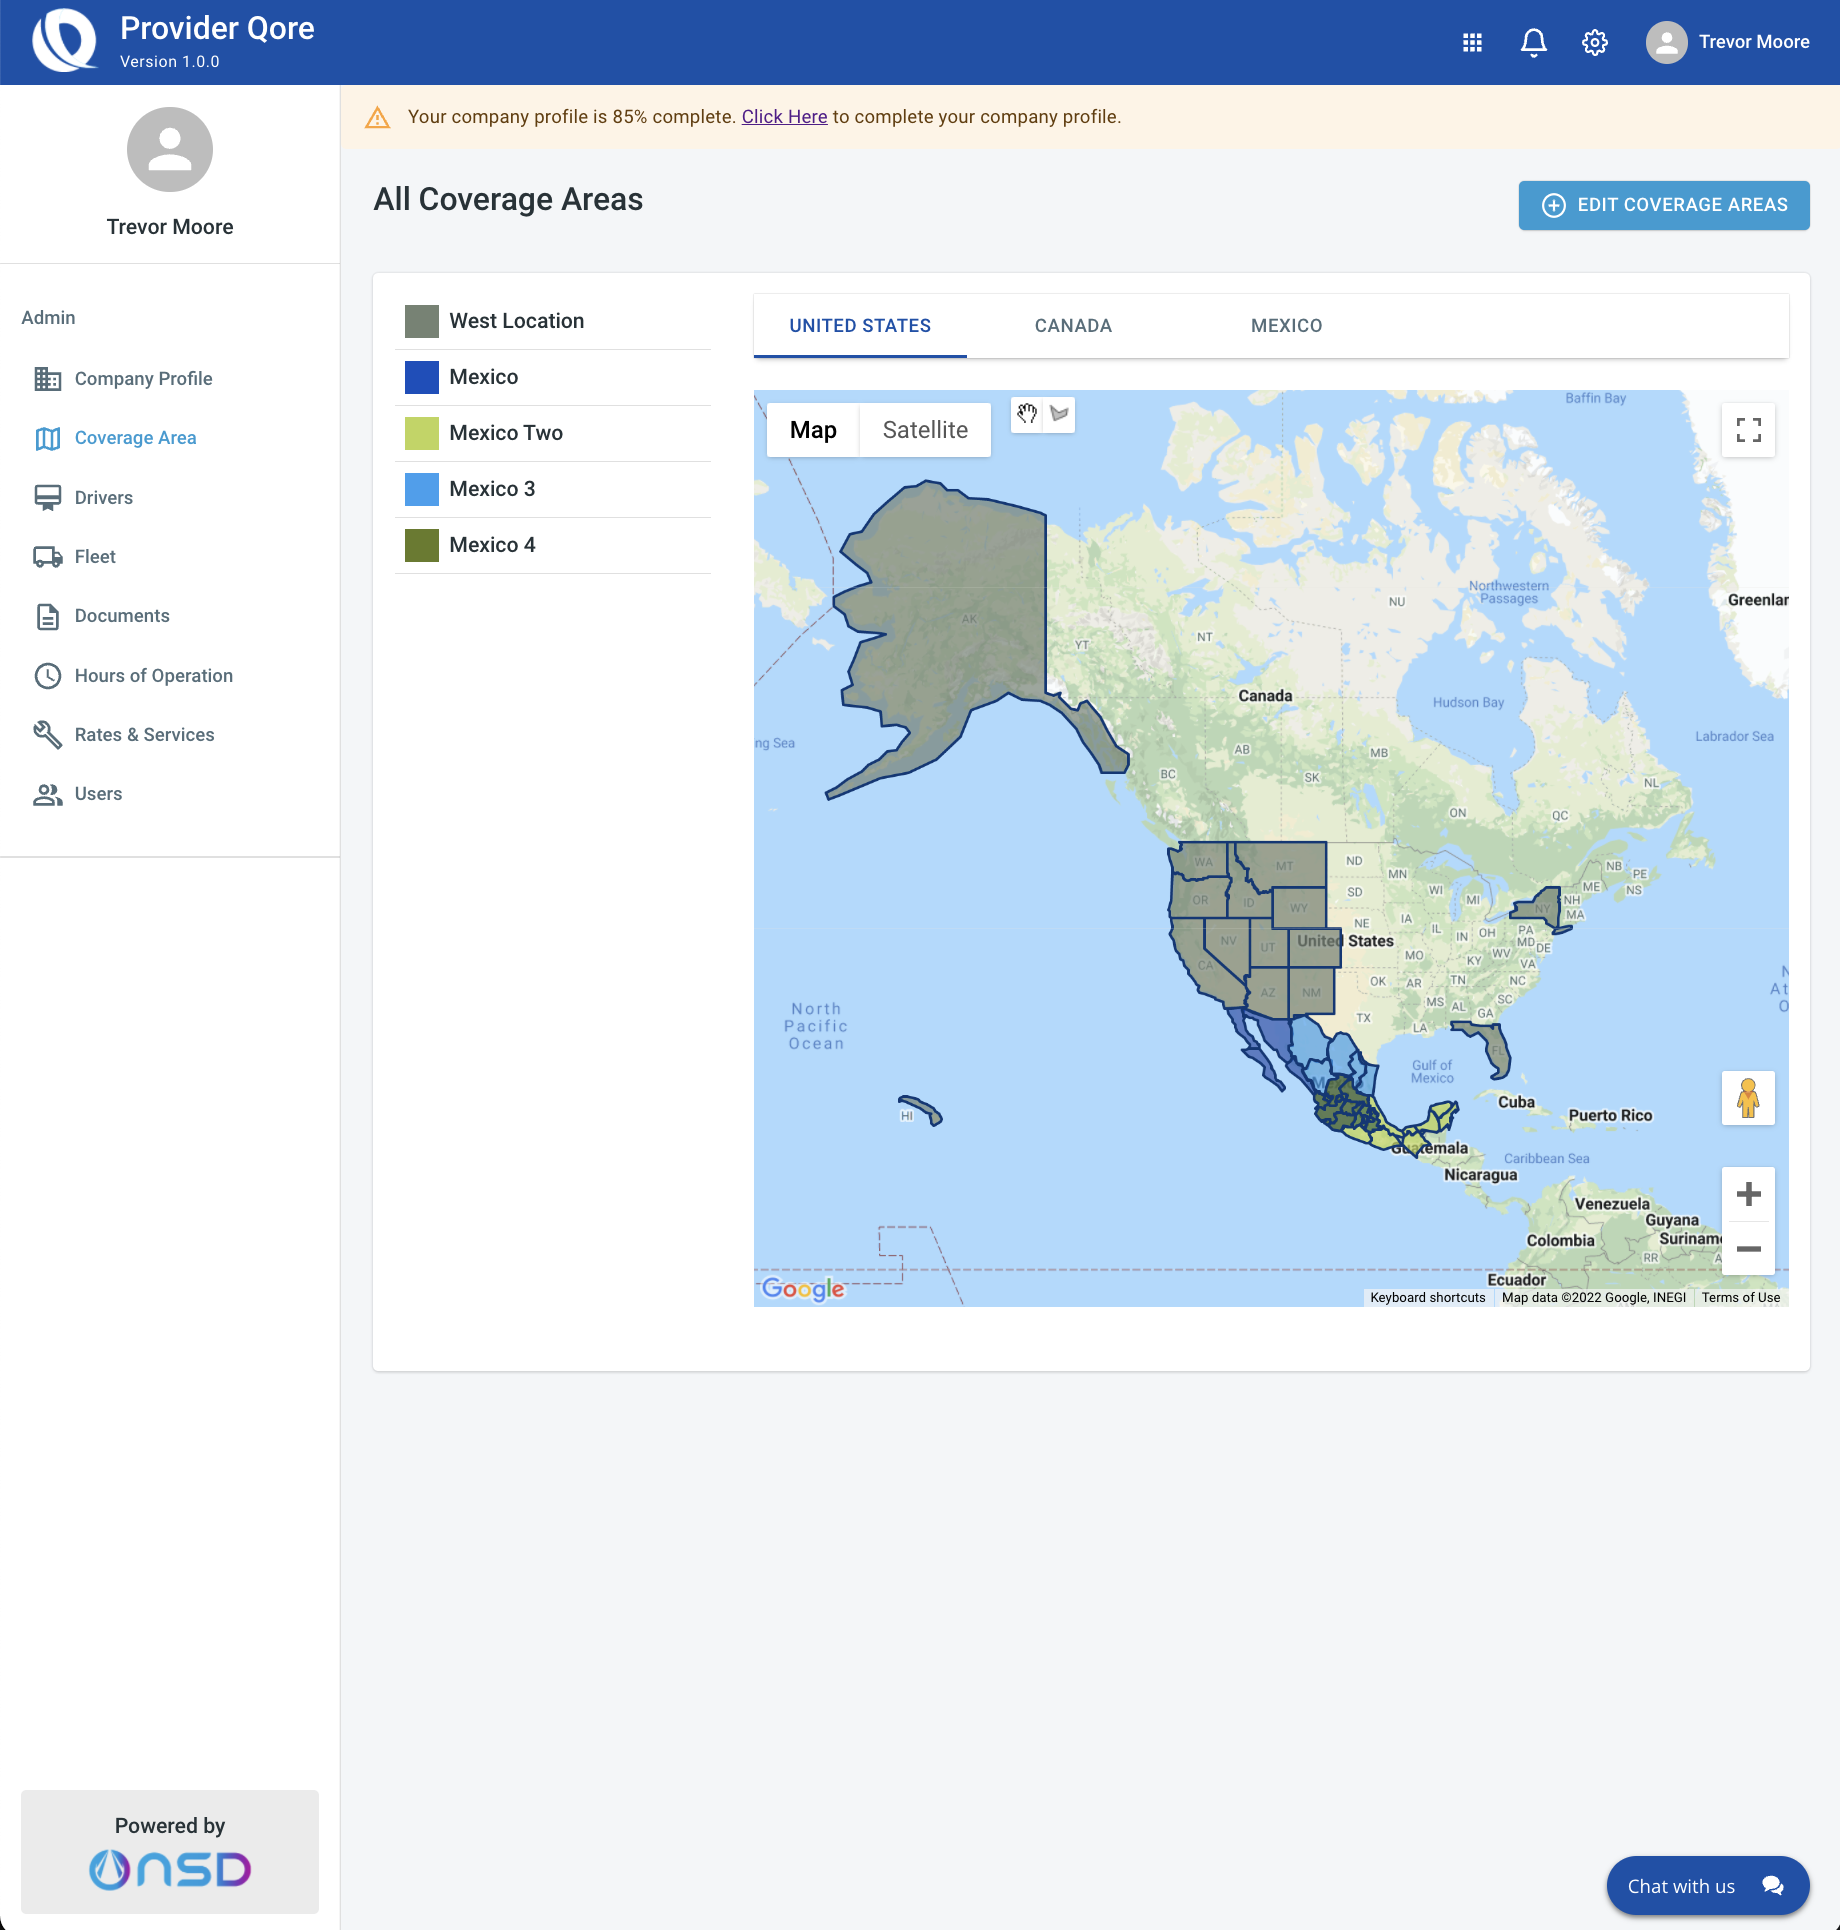1840x1930 pixels.
Task: Switch map to Satellite view
Action: click(925, 430)
